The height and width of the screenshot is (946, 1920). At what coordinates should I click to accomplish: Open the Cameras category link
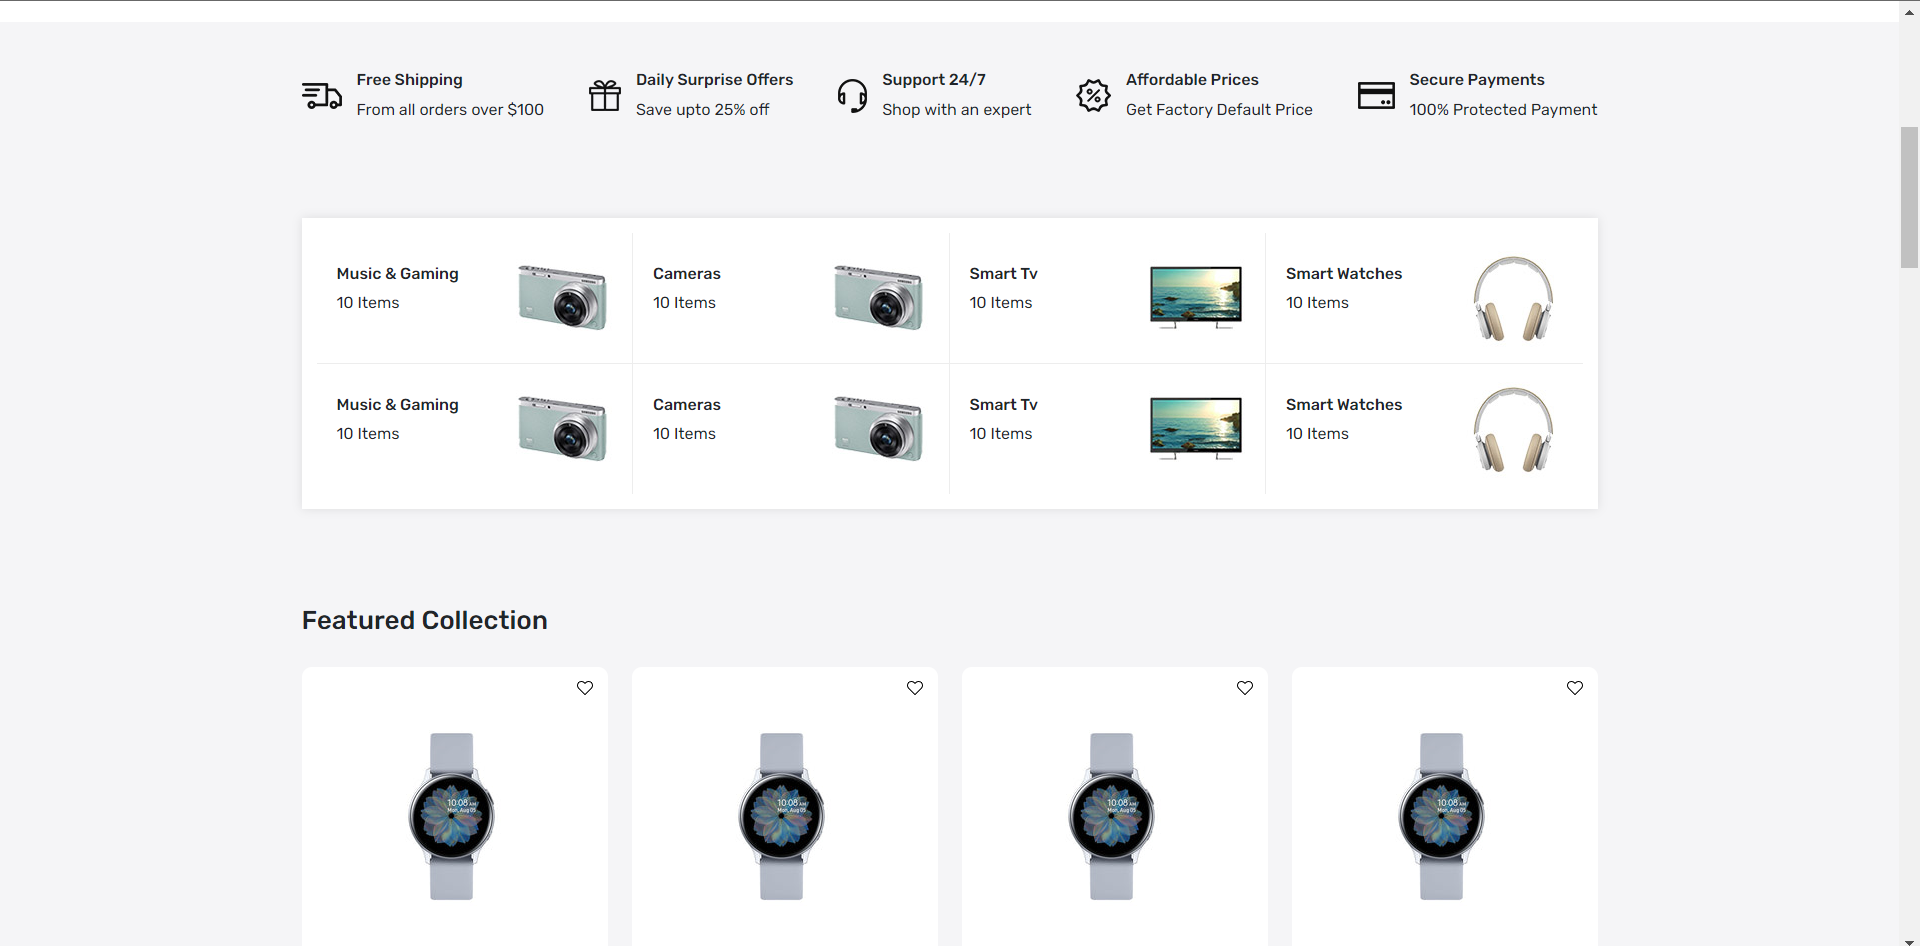point(686,274)
